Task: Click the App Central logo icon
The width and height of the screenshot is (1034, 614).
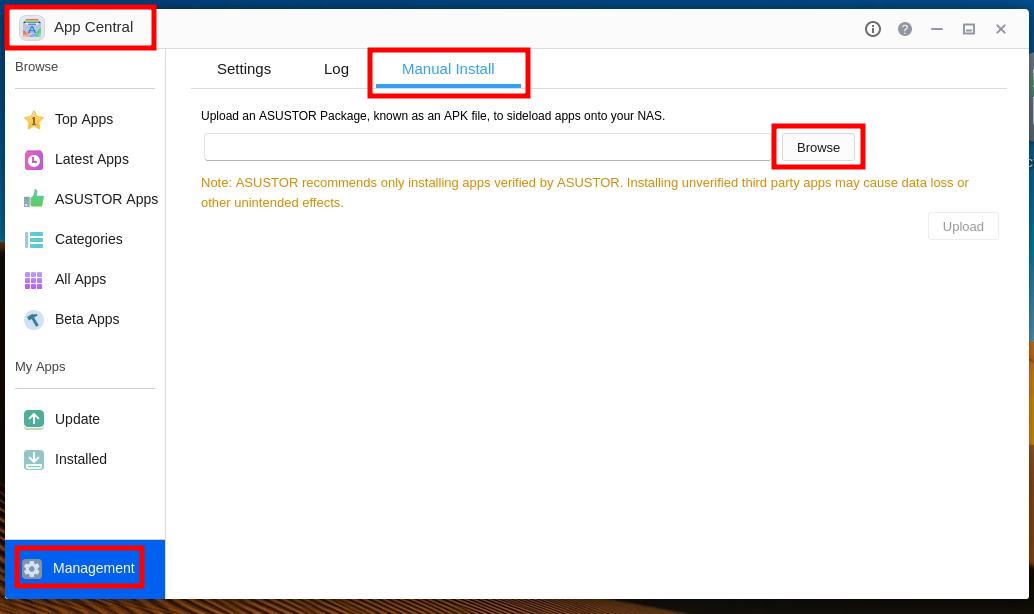Action: [32, 27]
